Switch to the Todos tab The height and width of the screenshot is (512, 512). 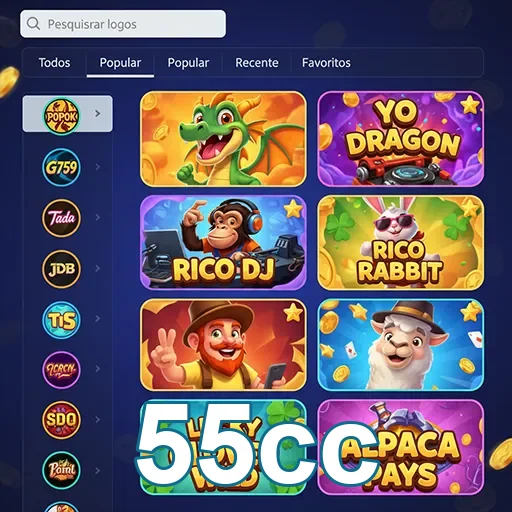click(54, 63)
